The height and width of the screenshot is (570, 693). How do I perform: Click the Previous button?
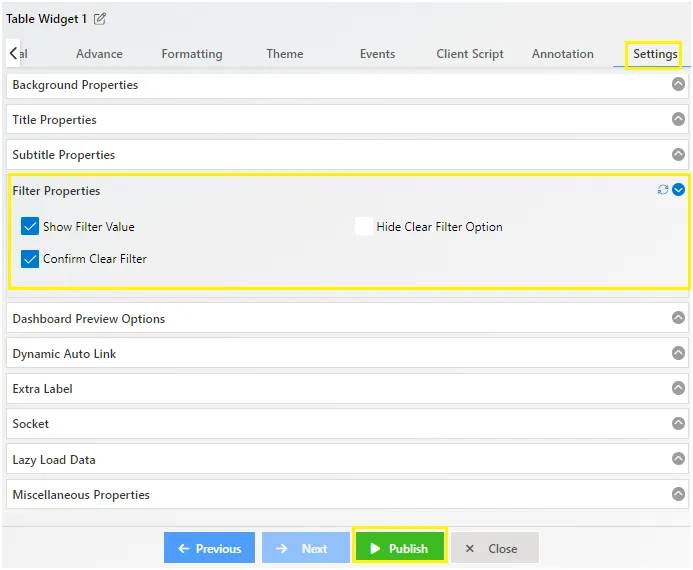[209, 548]
